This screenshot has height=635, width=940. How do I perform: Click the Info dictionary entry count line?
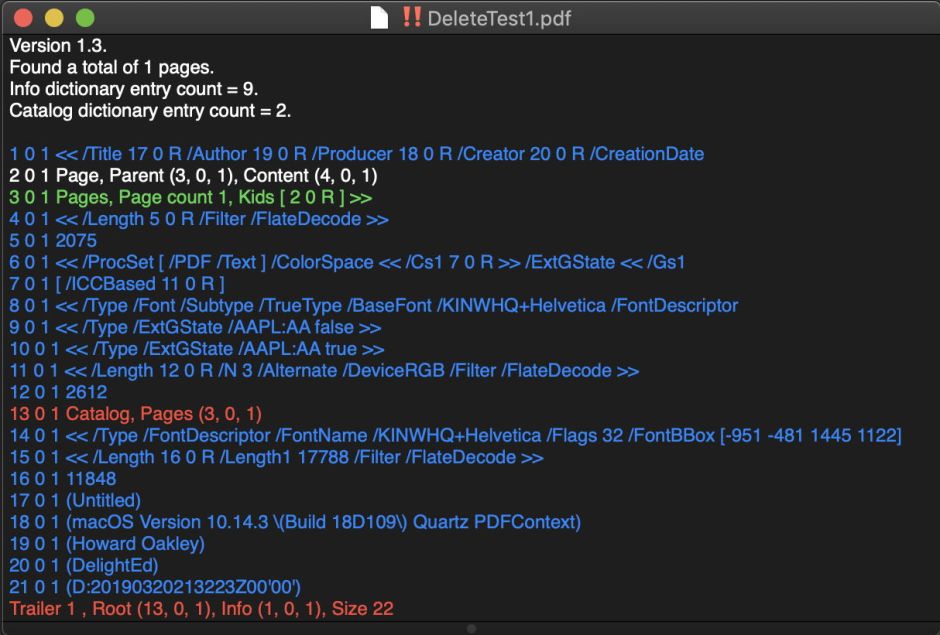tap(134, 89)
